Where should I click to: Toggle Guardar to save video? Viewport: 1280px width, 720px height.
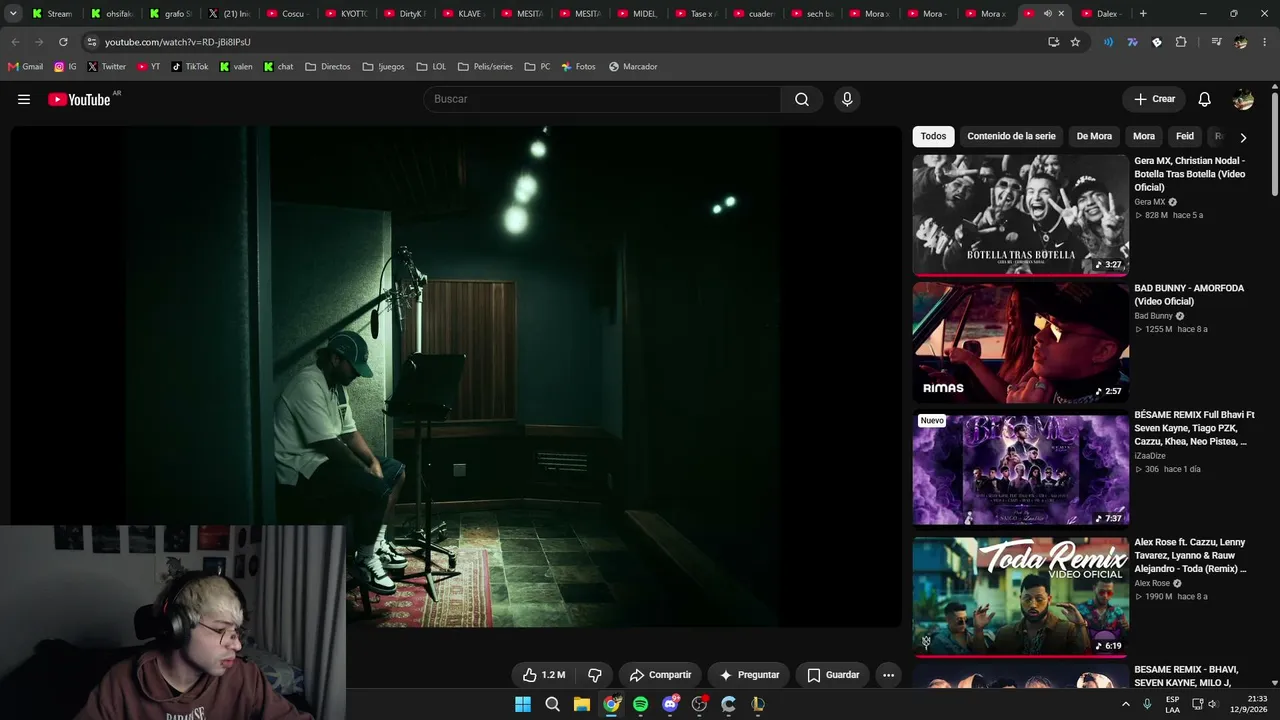[833, 675]
